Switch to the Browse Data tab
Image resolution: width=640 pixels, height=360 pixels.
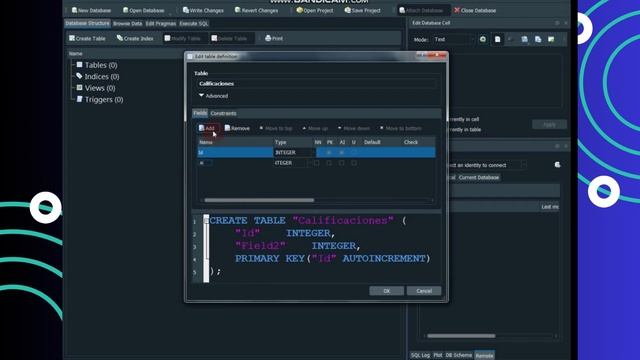(128, 24)
